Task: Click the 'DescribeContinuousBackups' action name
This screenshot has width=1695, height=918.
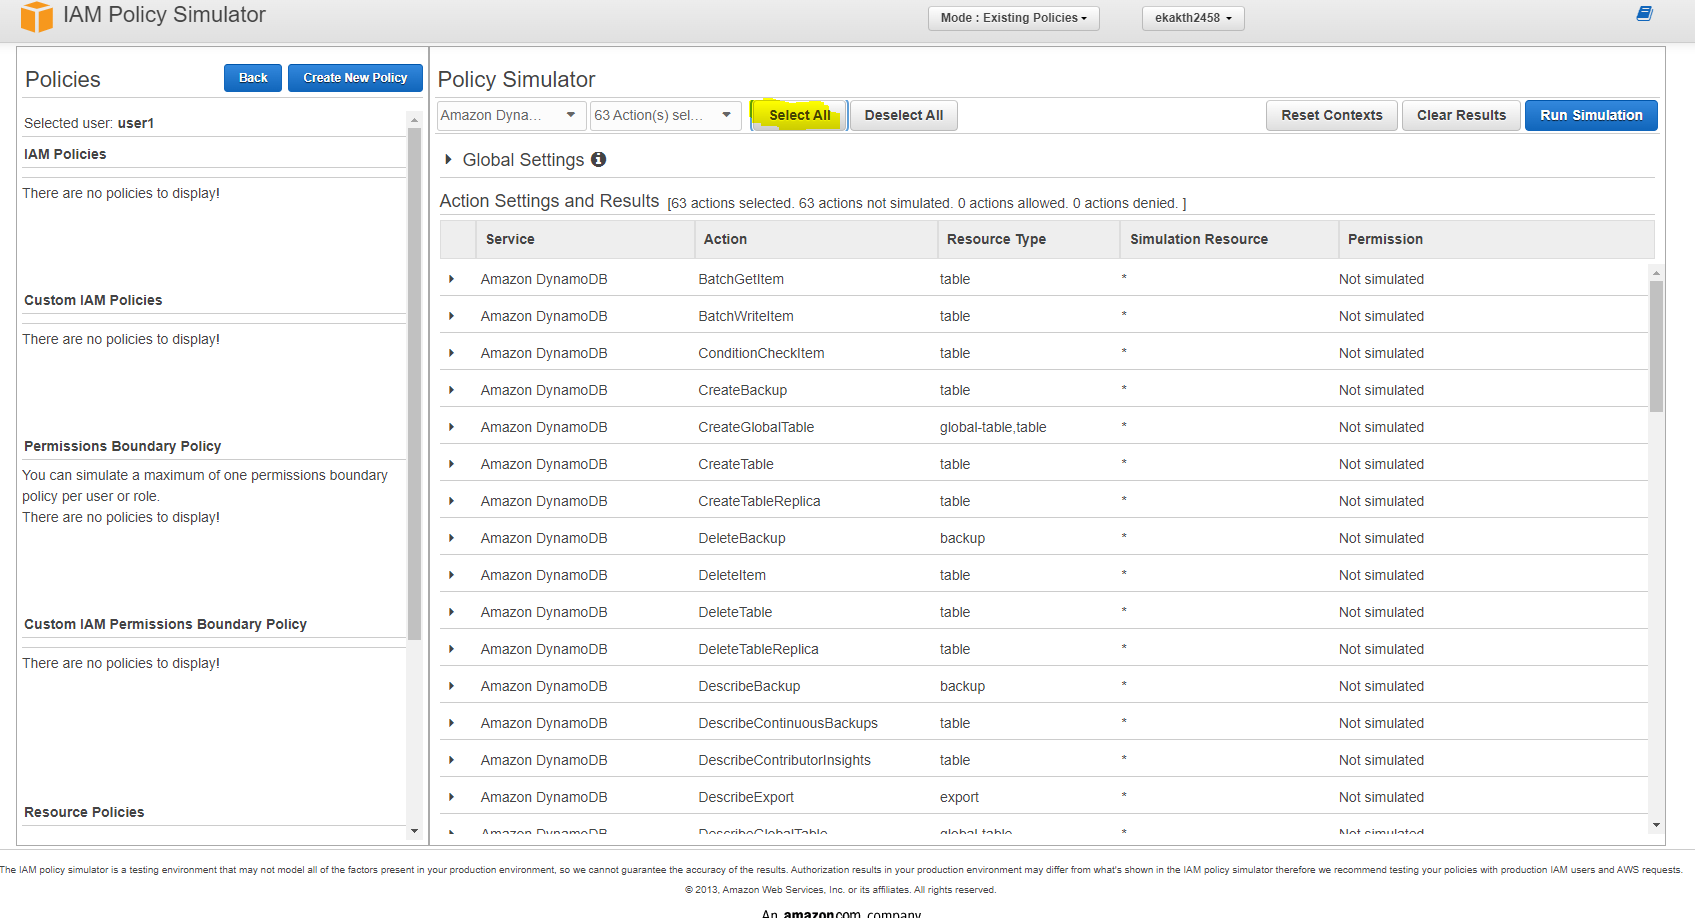Action: [x=788, y=723]
